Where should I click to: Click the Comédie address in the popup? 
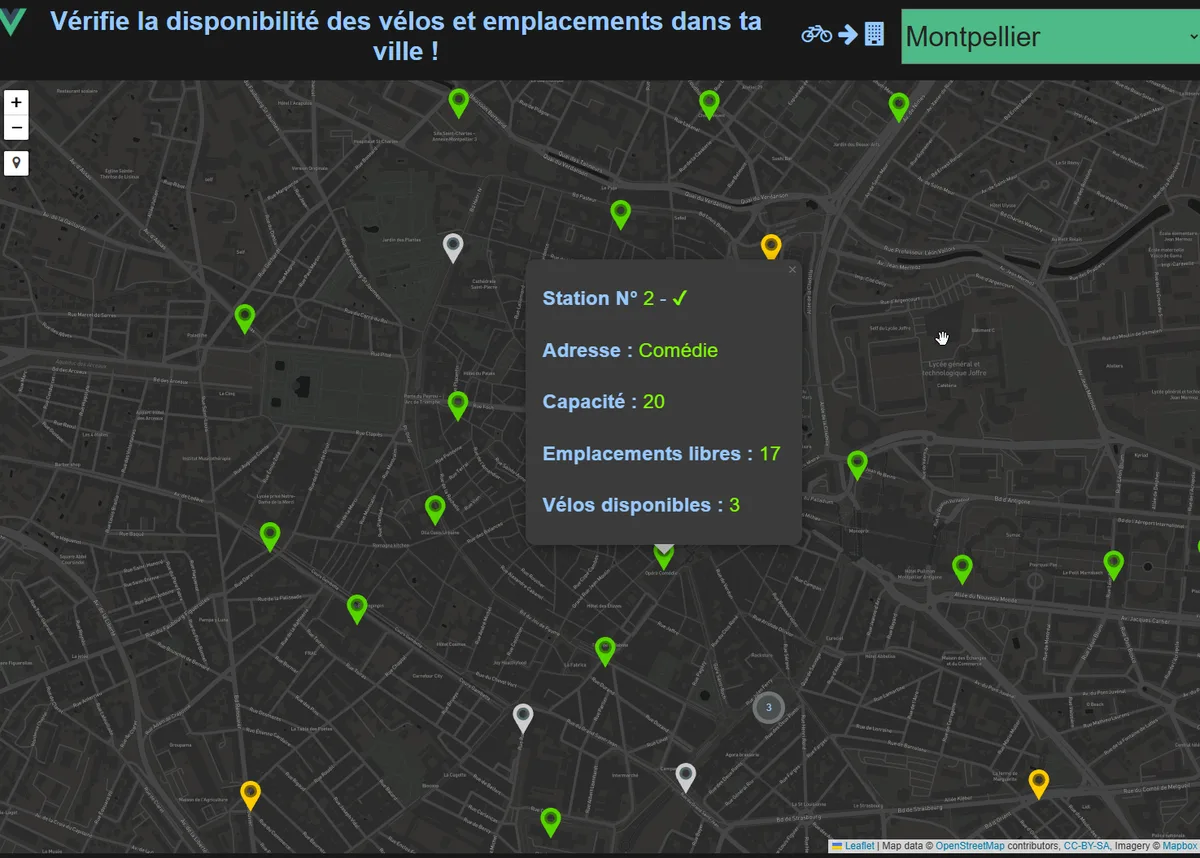[x=679, y=350]
